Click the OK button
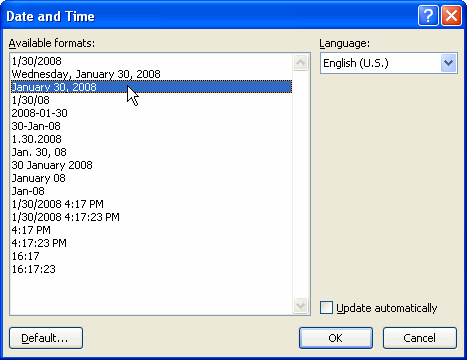Image resolution: width=467 pixels, height=360 pixels. (336, 338)
